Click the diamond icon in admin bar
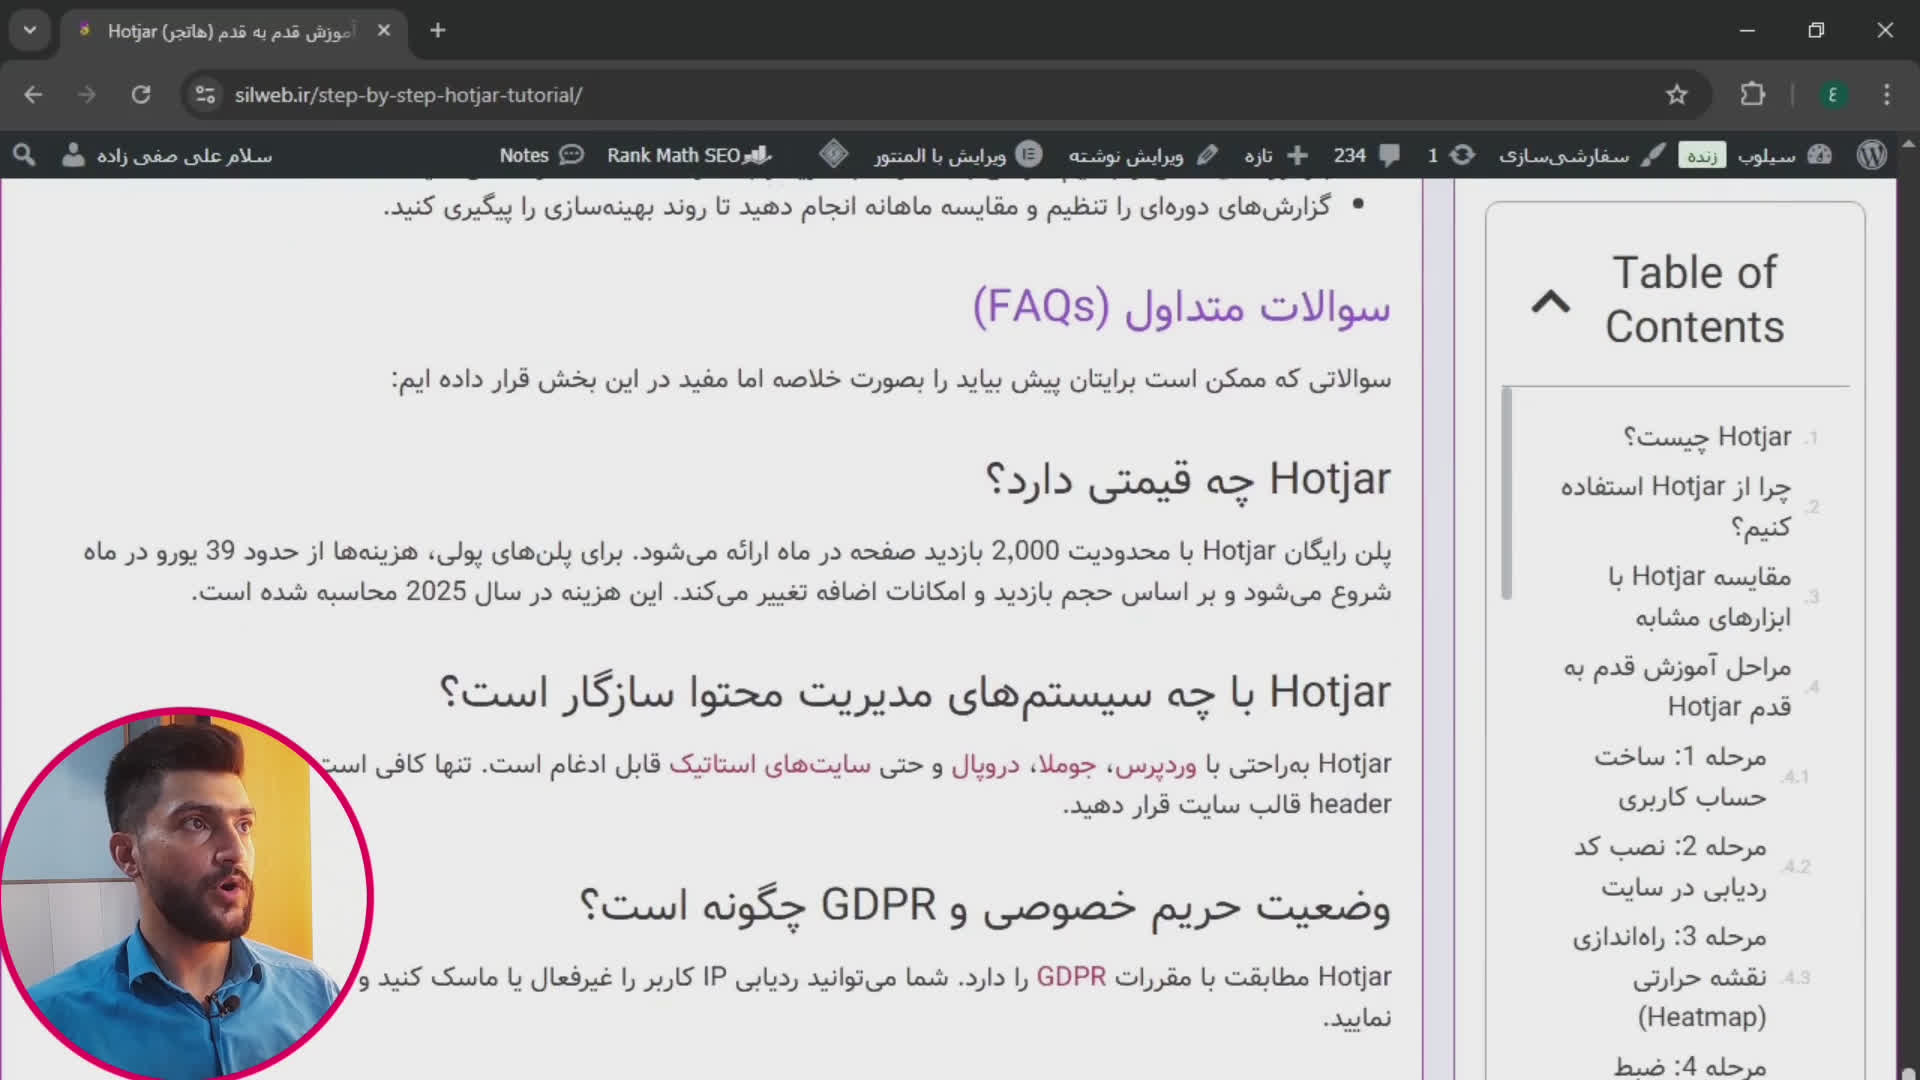This screenshot has height=1080, width=1920. pyautogui.click(x=833, y=154)
